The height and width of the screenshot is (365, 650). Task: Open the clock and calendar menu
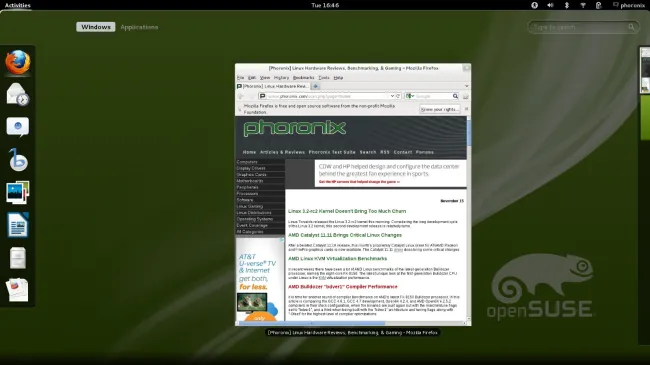(x=325, y=5)
